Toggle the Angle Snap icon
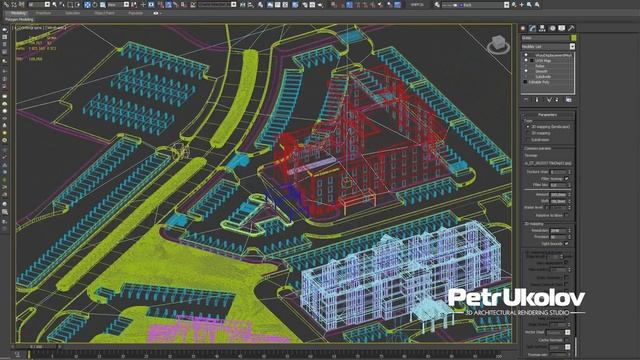 (x=168, y=4)
